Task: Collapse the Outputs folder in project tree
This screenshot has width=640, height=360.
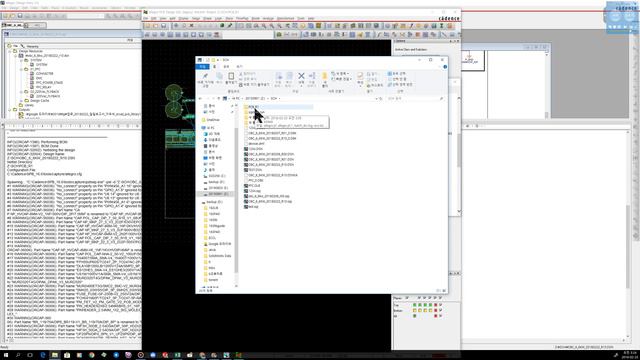Action: pos(10,110)
